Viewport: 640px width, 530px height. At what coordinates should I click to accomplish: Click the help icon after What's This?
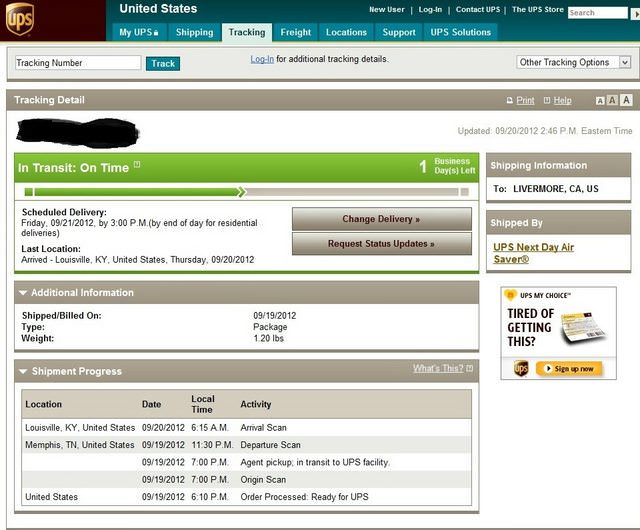[x=469, y=368]
